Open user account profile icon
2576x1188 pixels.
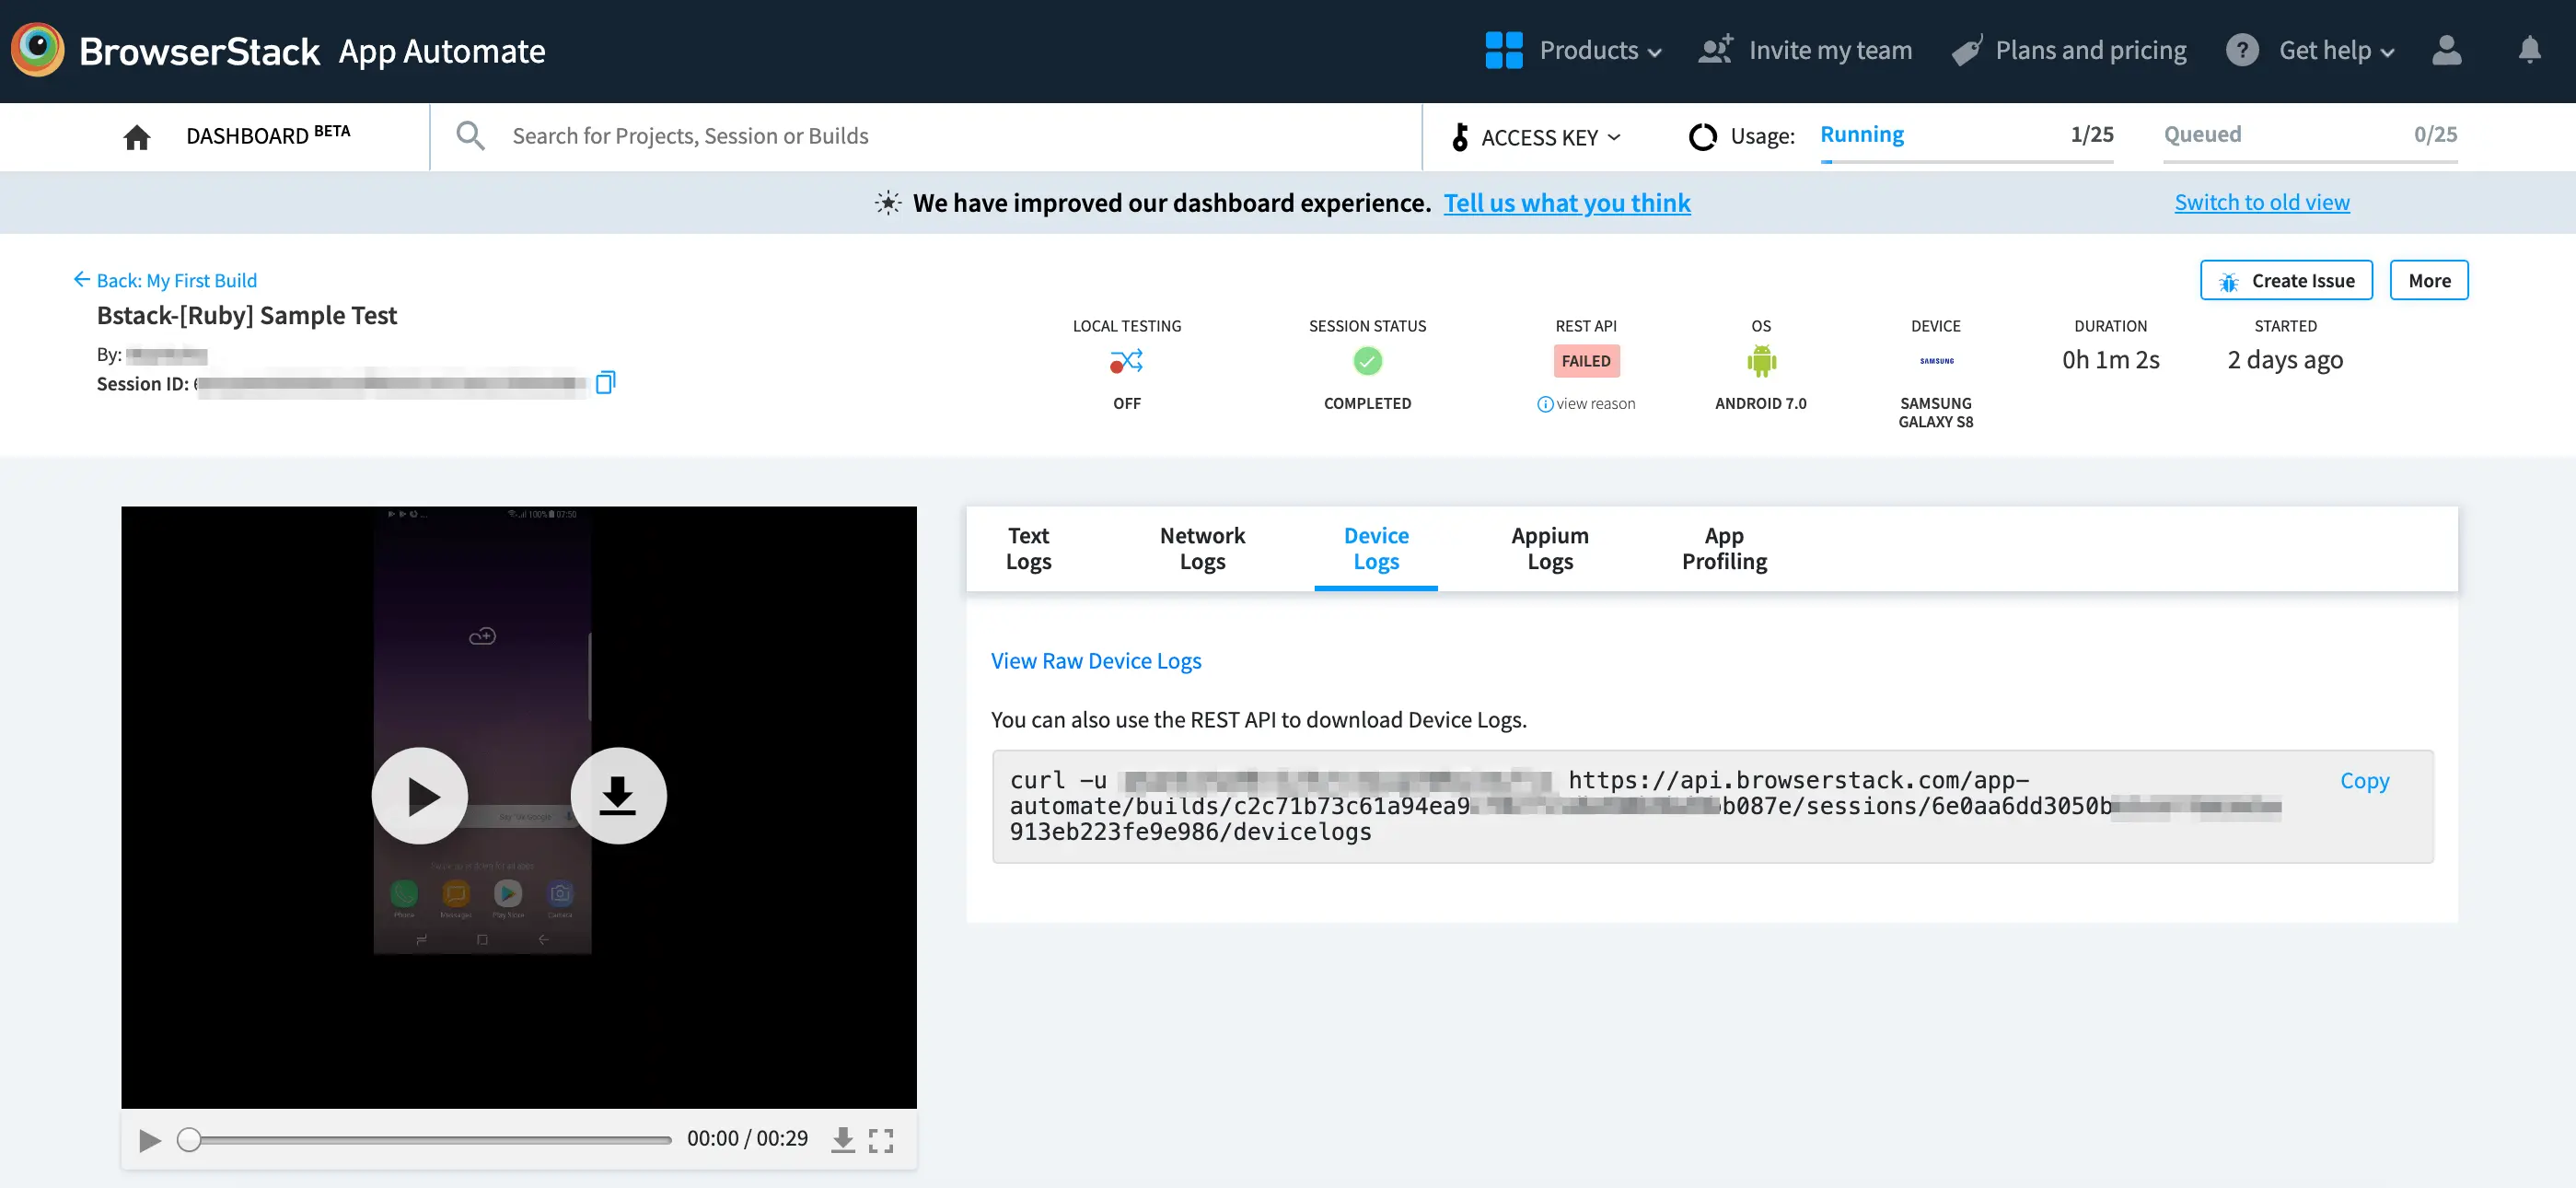[2446, 50]
